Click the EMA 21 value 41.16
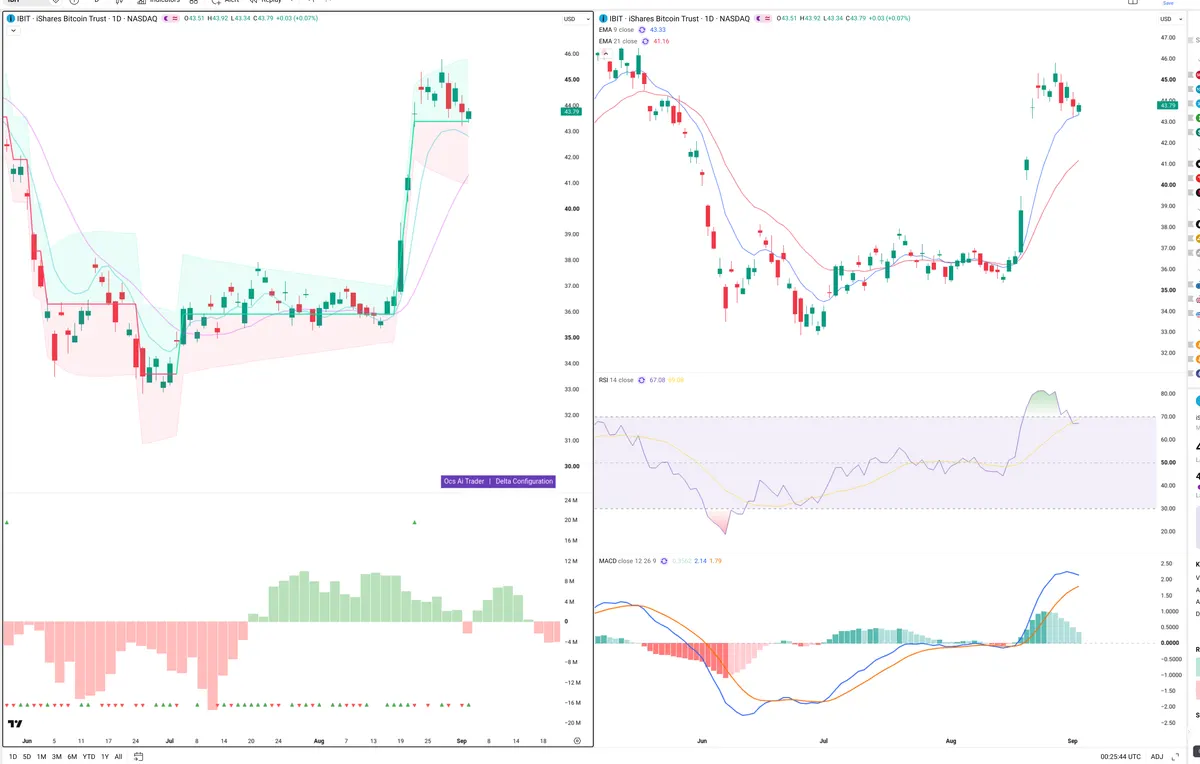This screenshot has height=764, width=1200. click(x=661, y=41)
